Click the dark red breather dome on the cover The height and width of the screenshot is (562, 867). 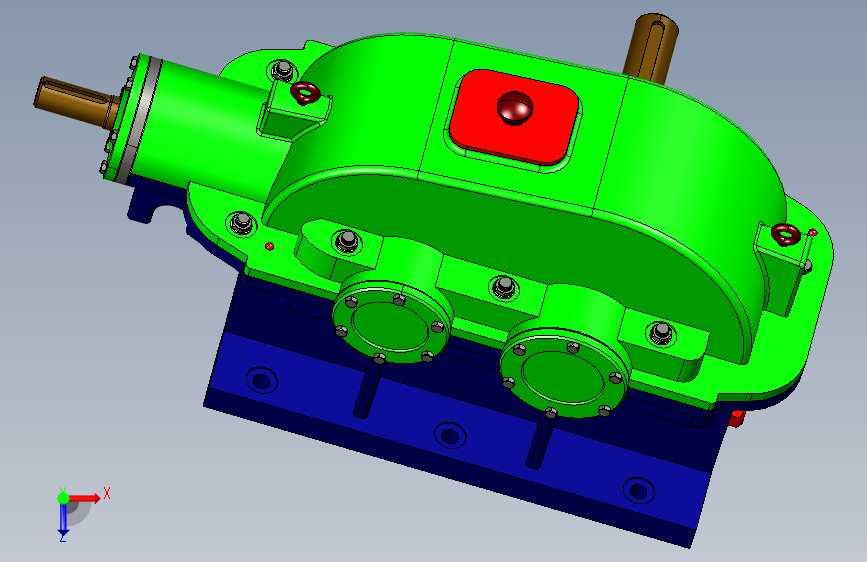pyautogui.click(x=515, y=108)
